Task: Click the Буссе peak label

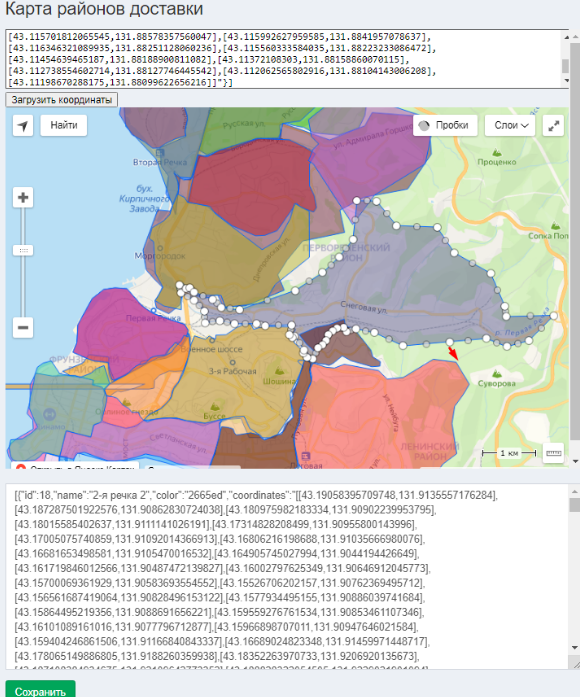Action: click(214, 416)
